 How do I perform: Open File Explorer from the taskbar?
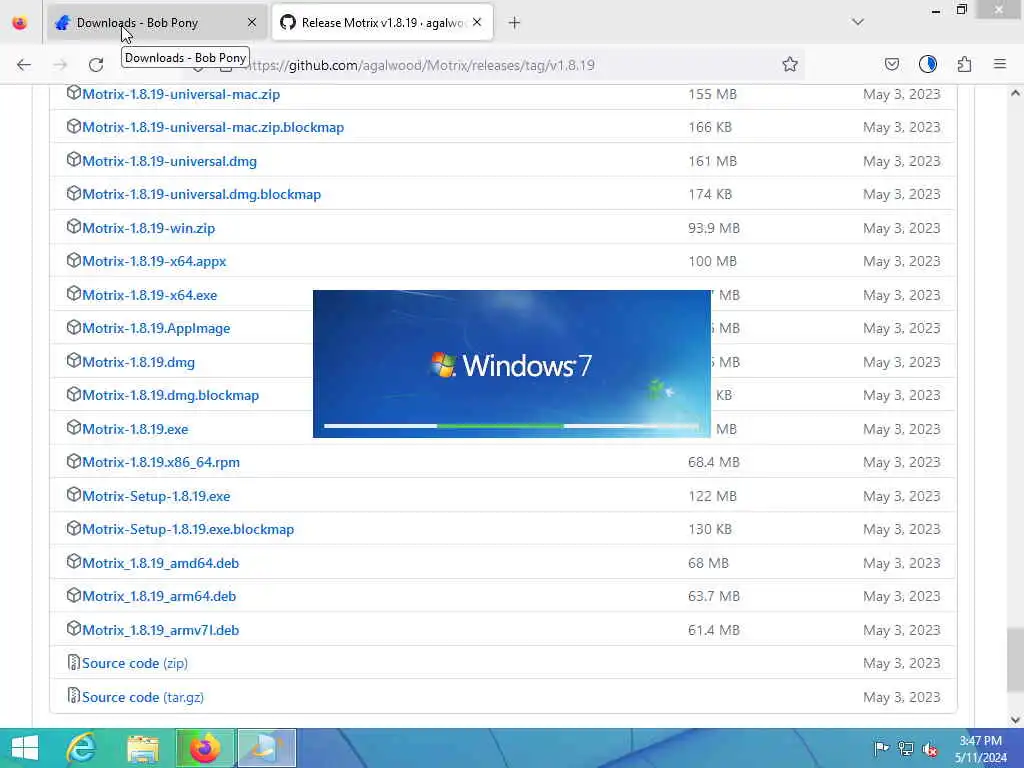143,748
